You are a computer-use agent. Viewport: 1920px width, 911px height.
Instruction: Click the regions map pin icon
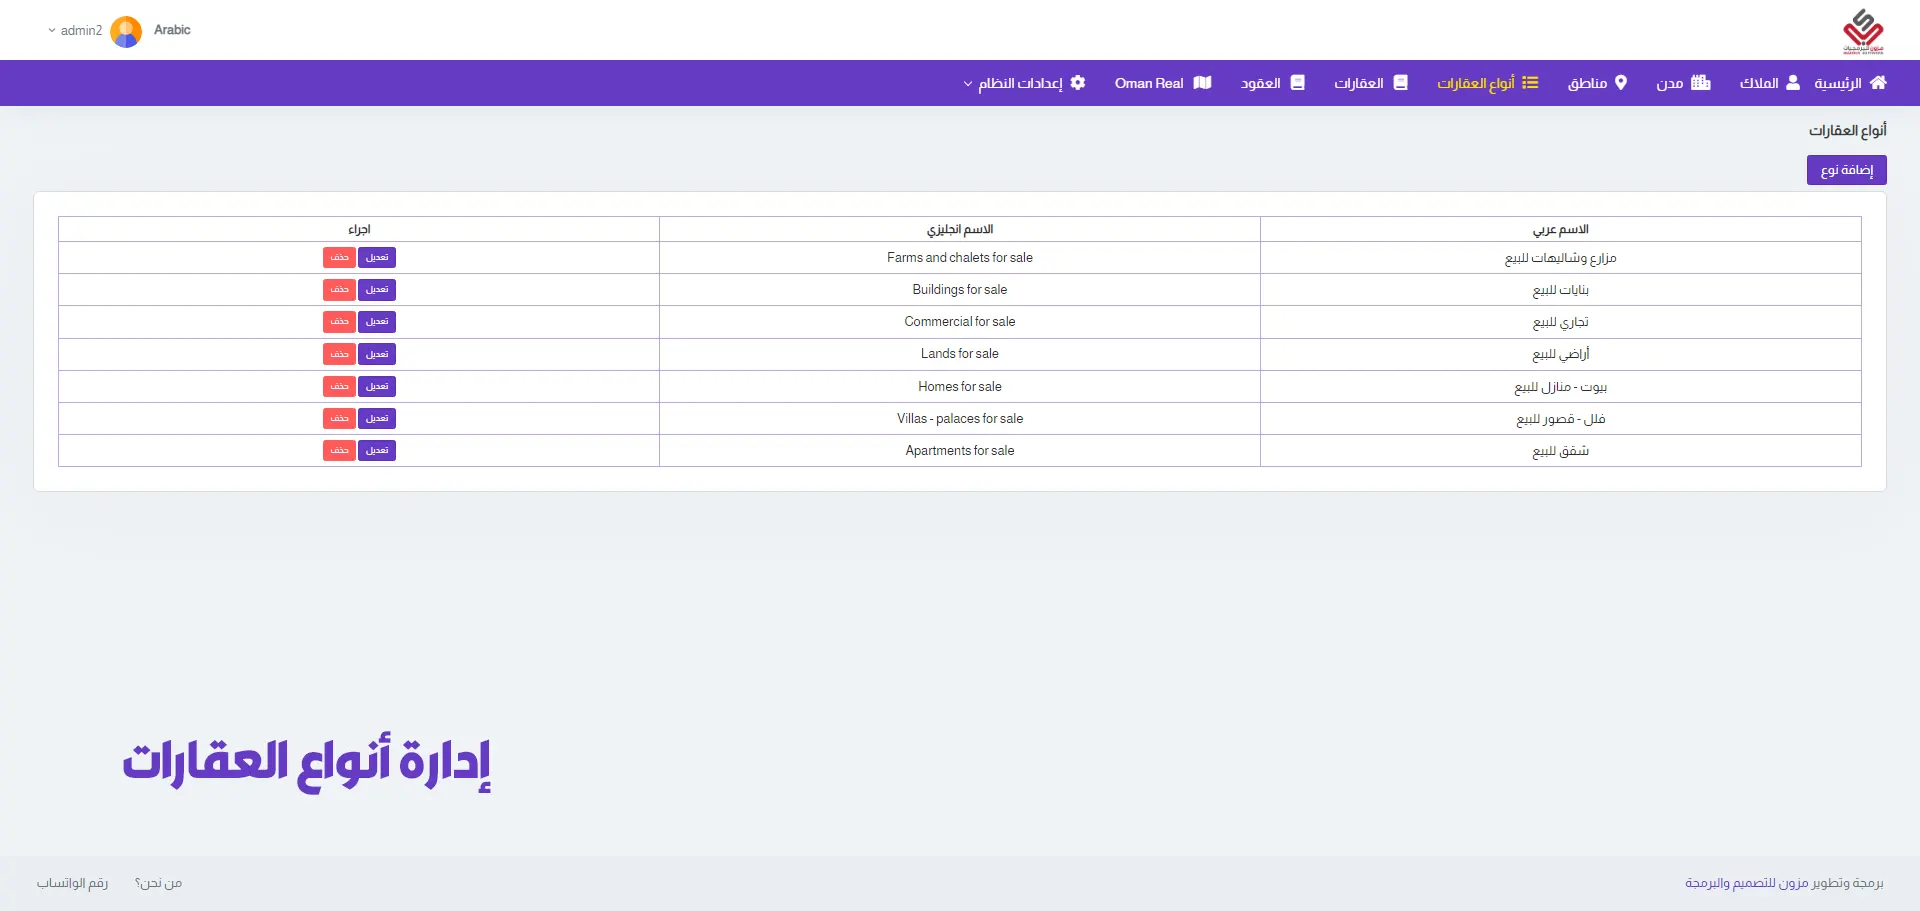(1621, 83)
